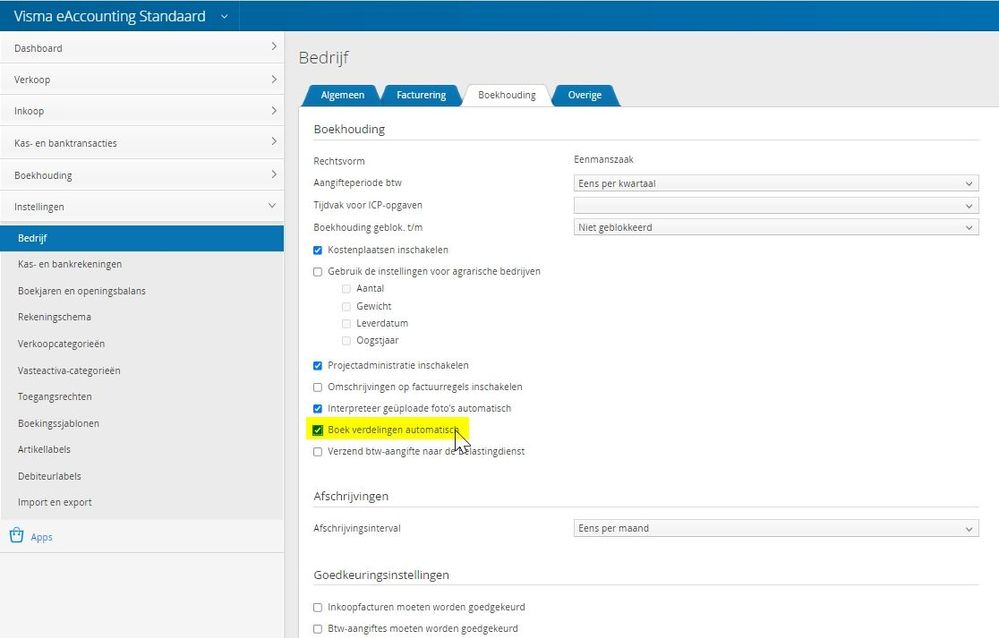Toggle Boek verdelingen automatisch checkbox
This screenshot has width=999, height=638.
[x=317, y=430]
